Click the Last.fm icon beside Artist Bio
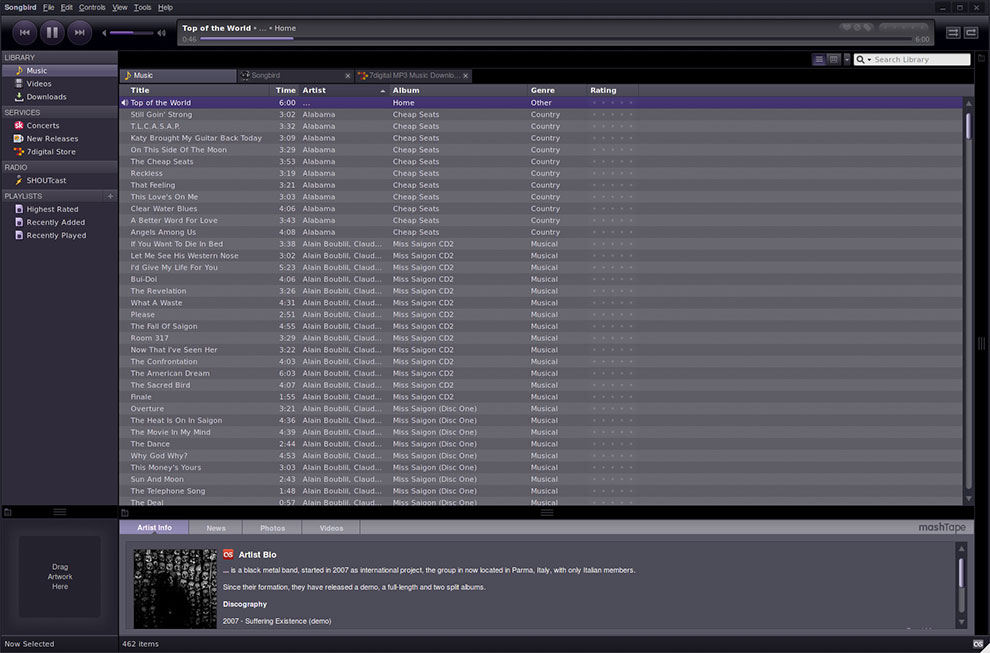 228,554
